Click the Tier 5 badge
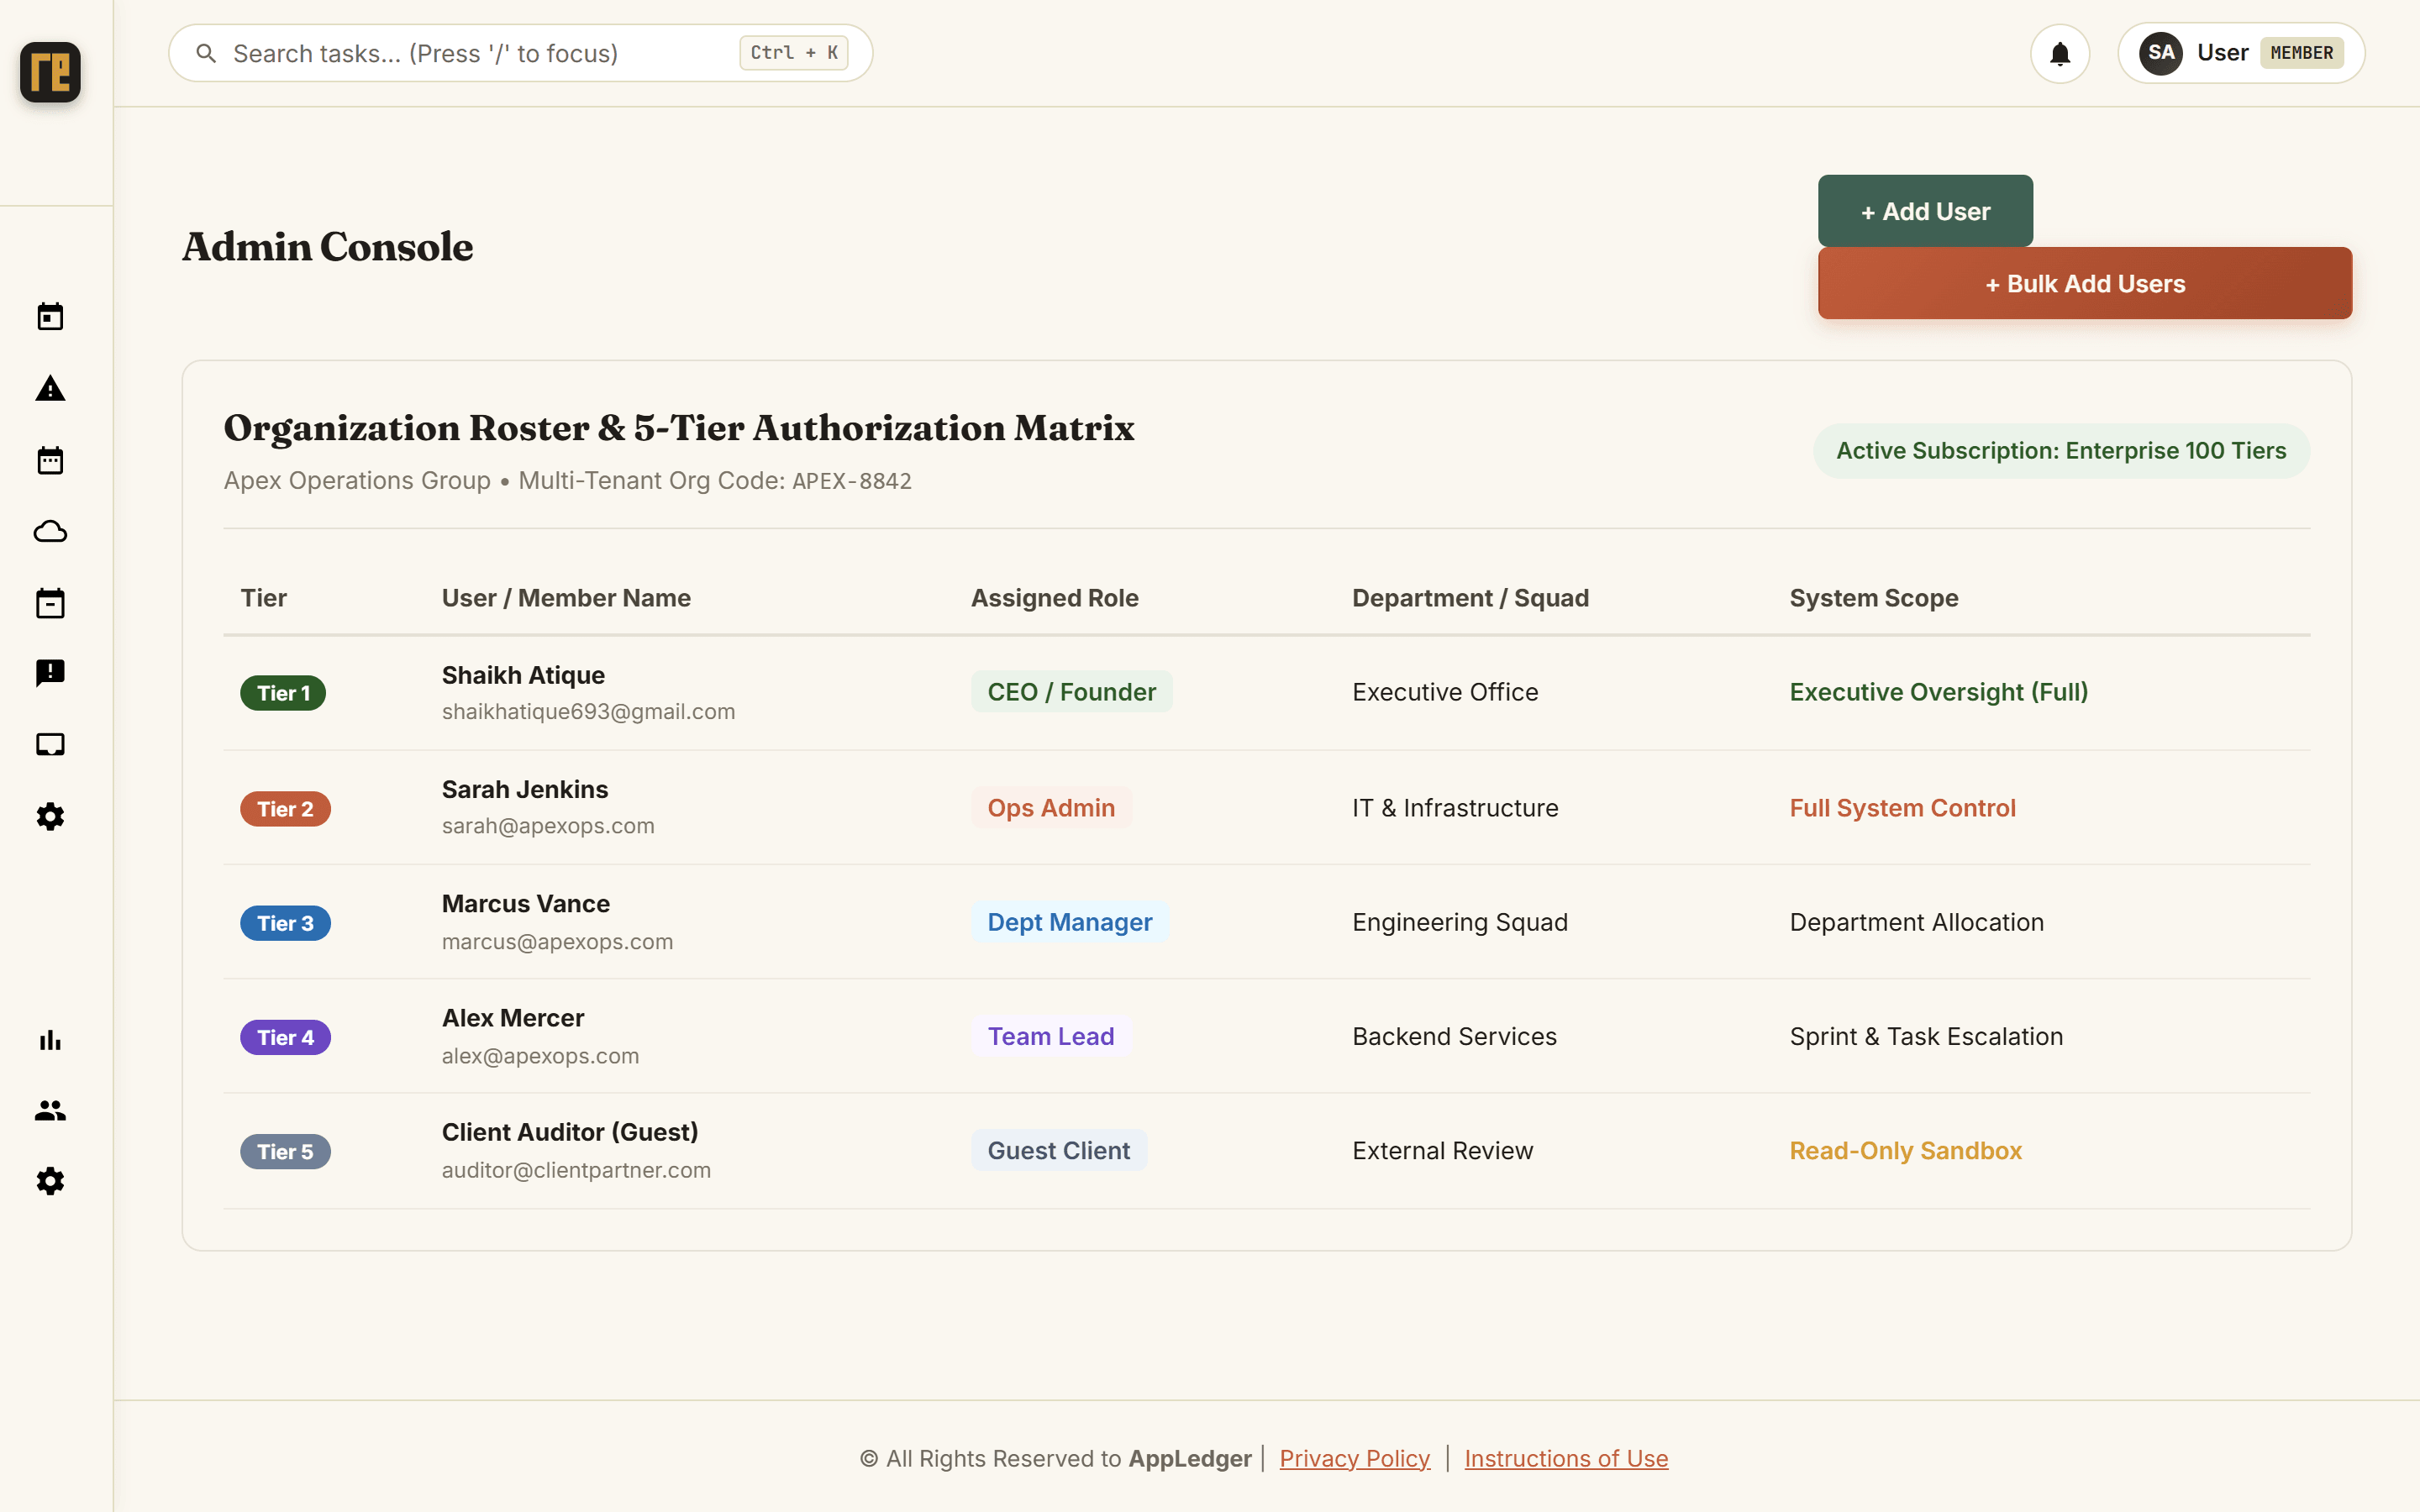 coord(285,1151)
